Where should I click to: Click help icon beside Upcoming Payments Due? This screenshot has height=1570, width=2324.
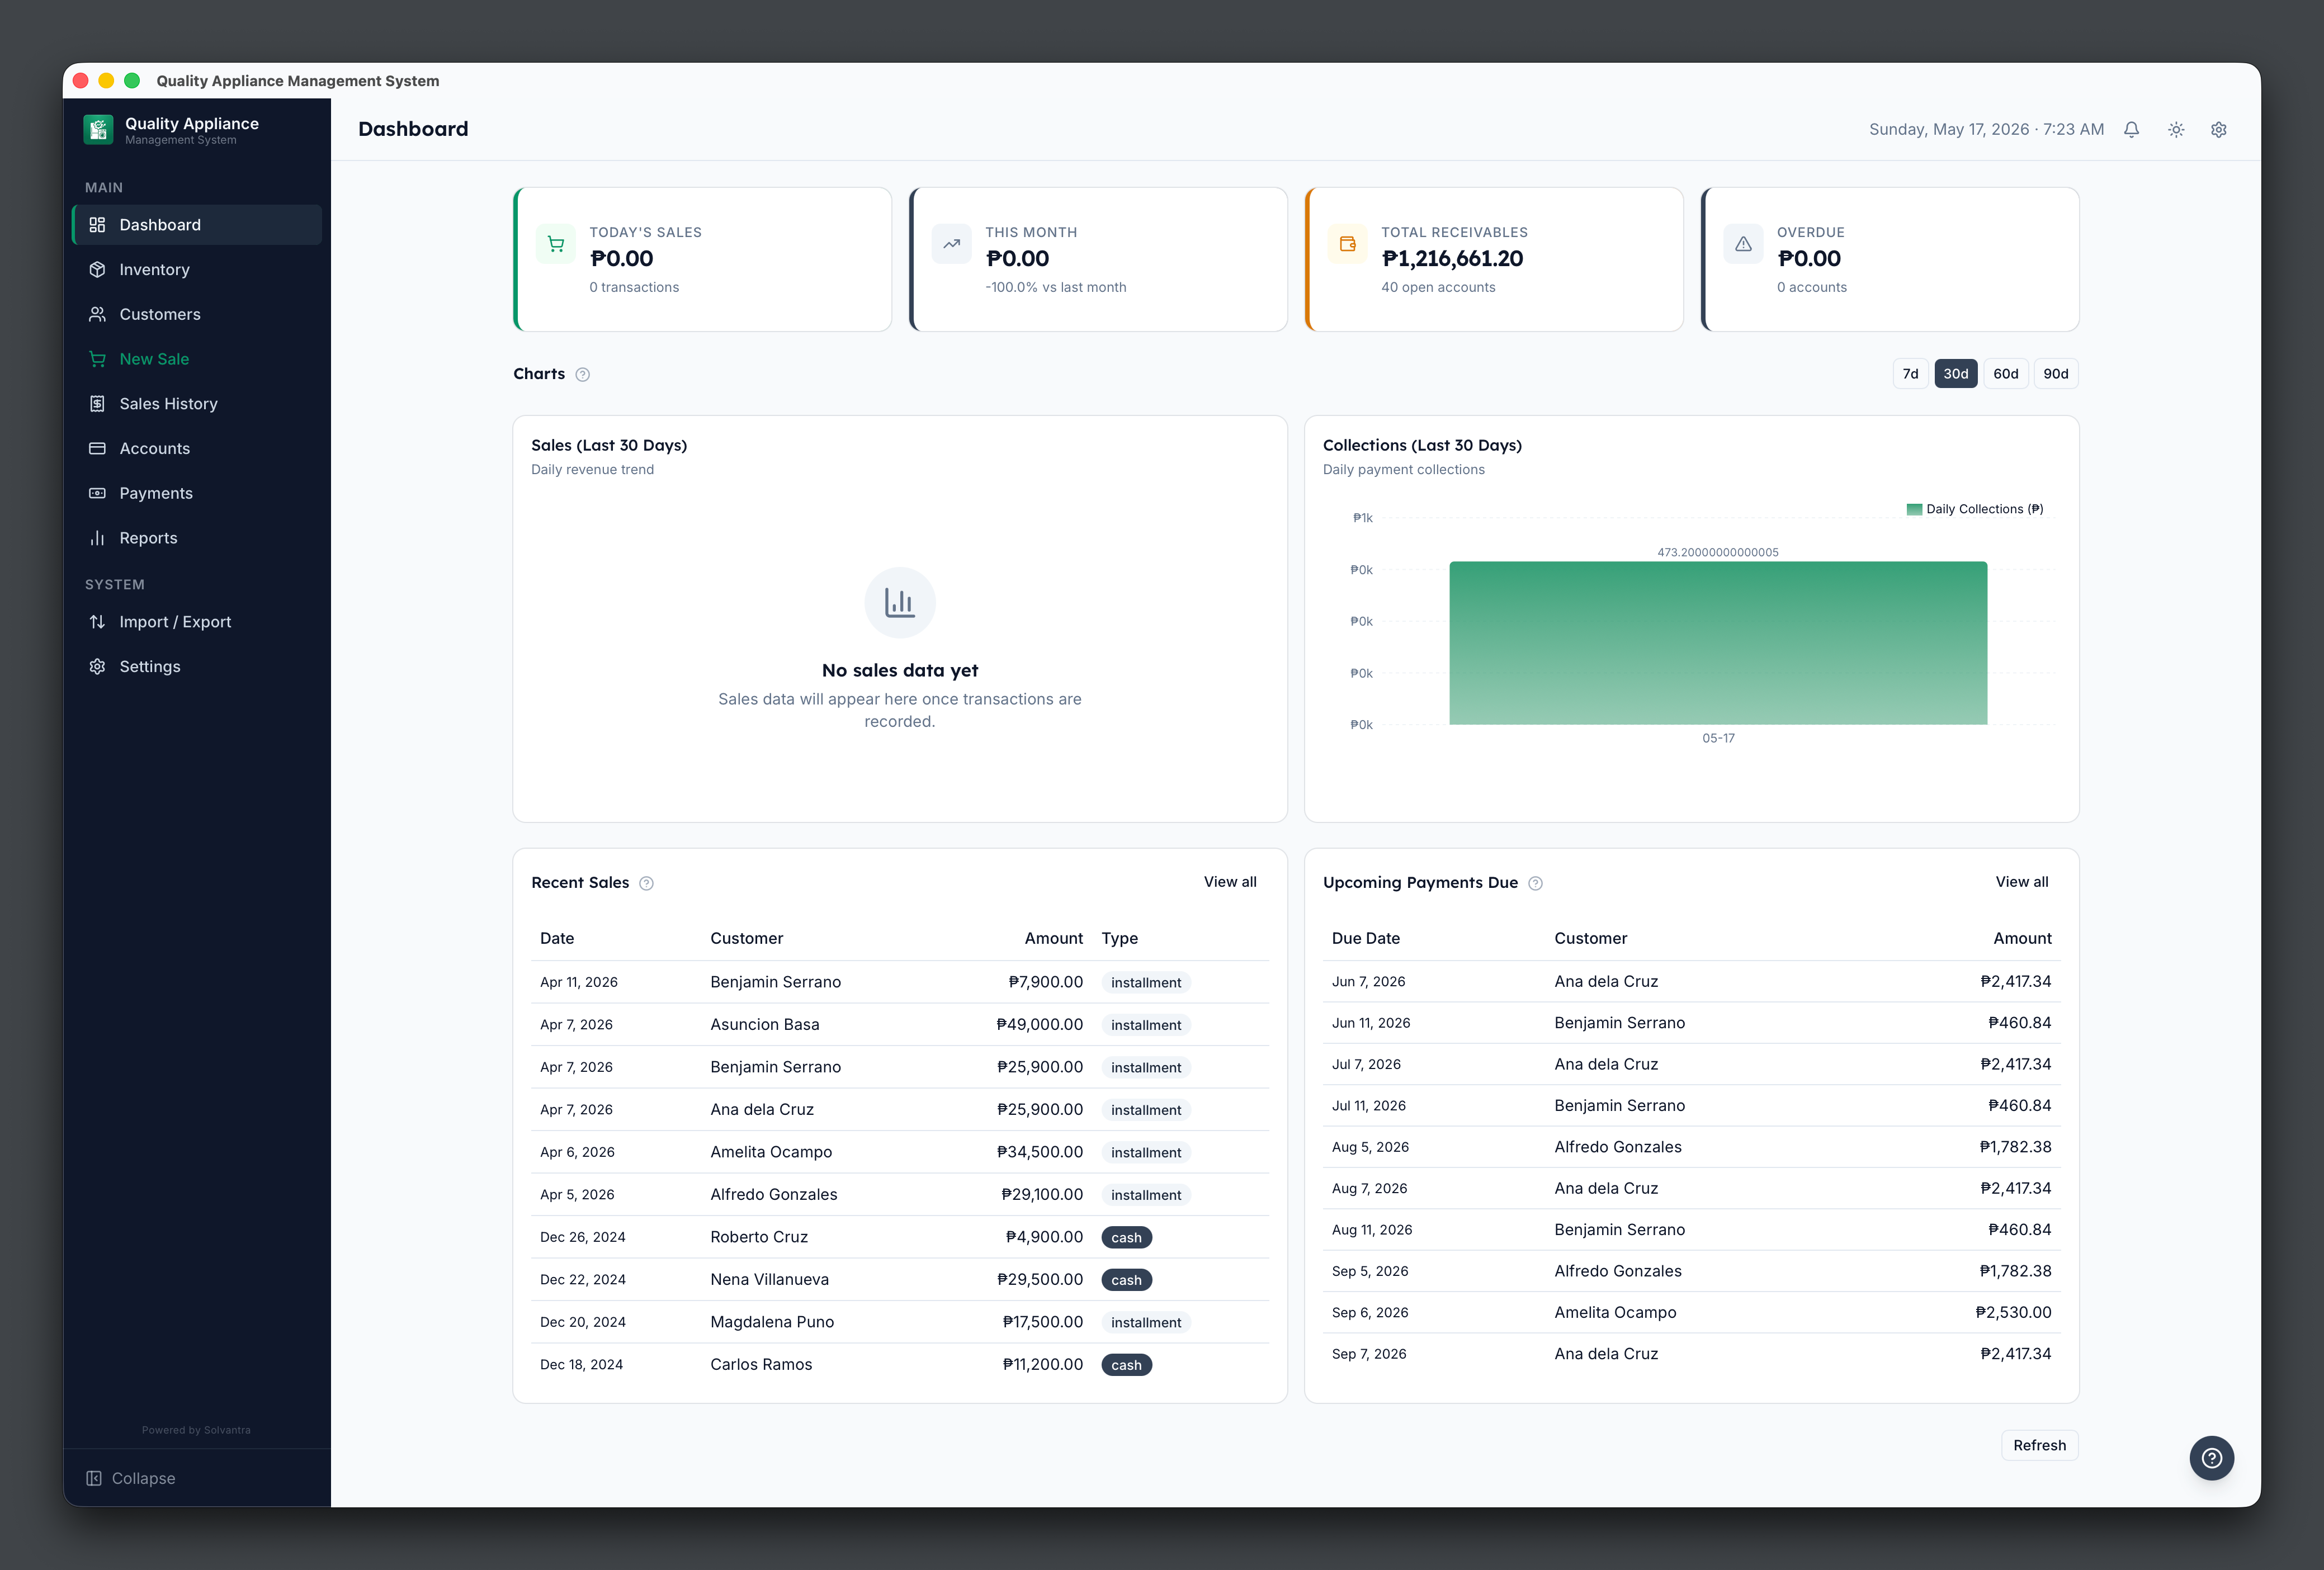(1536, 883)
